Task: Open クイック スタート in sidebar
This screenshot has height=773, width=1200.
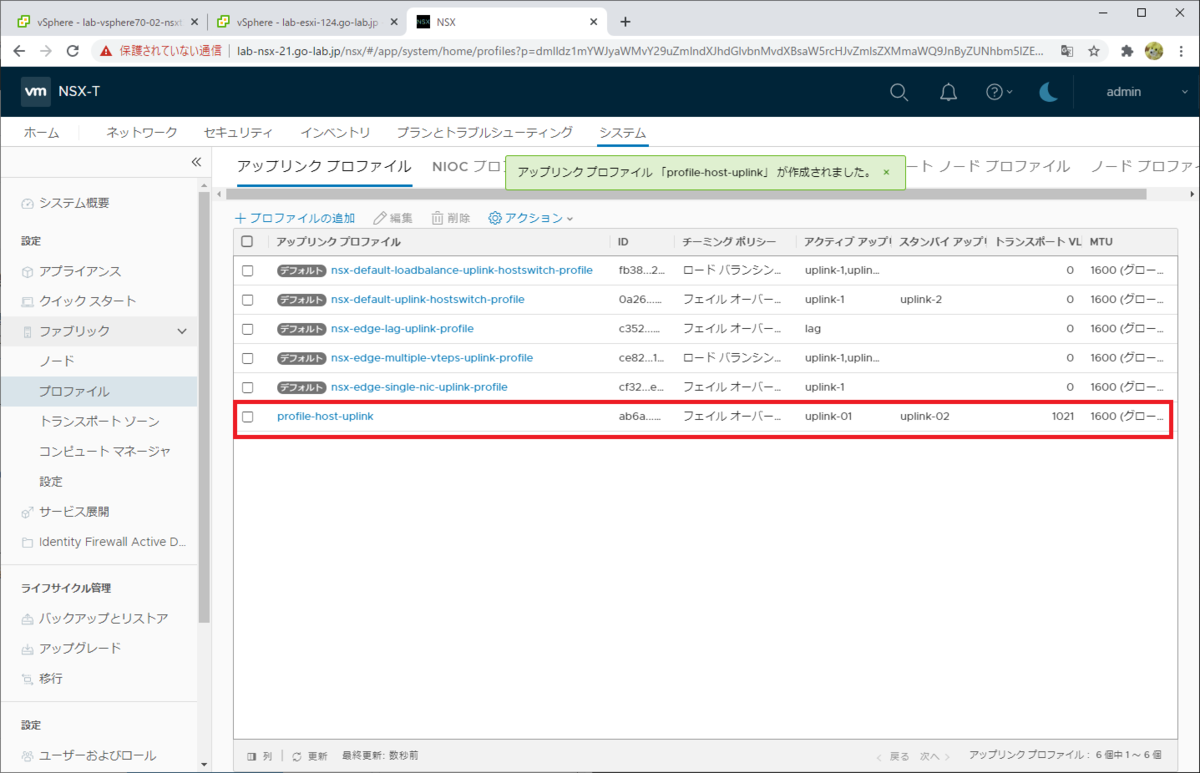Action: point(87,301)
